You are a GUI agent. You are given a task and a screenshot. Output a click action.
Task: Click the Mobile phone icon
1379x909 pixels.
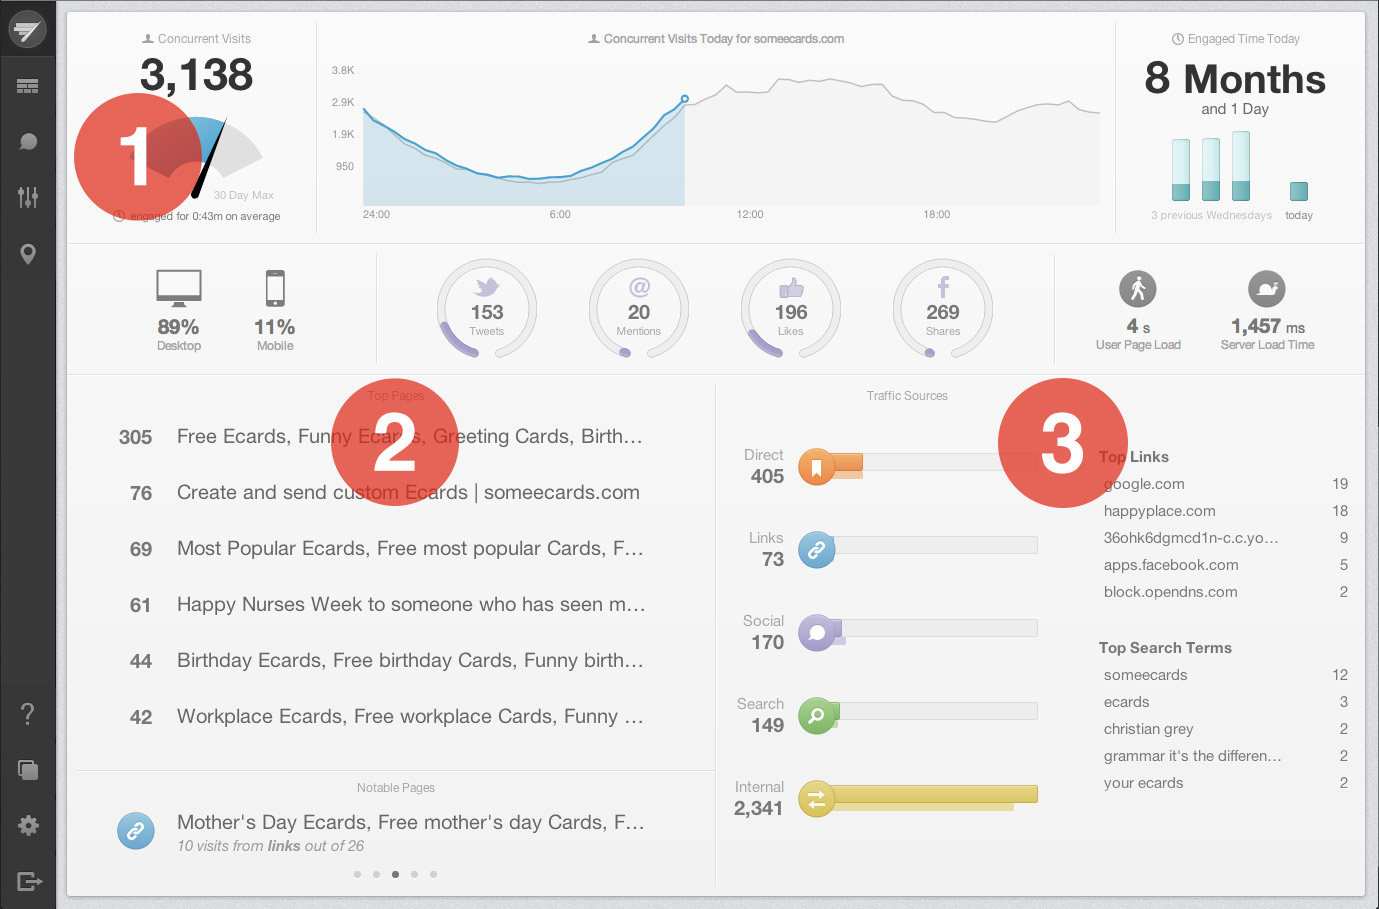[275, 288]
